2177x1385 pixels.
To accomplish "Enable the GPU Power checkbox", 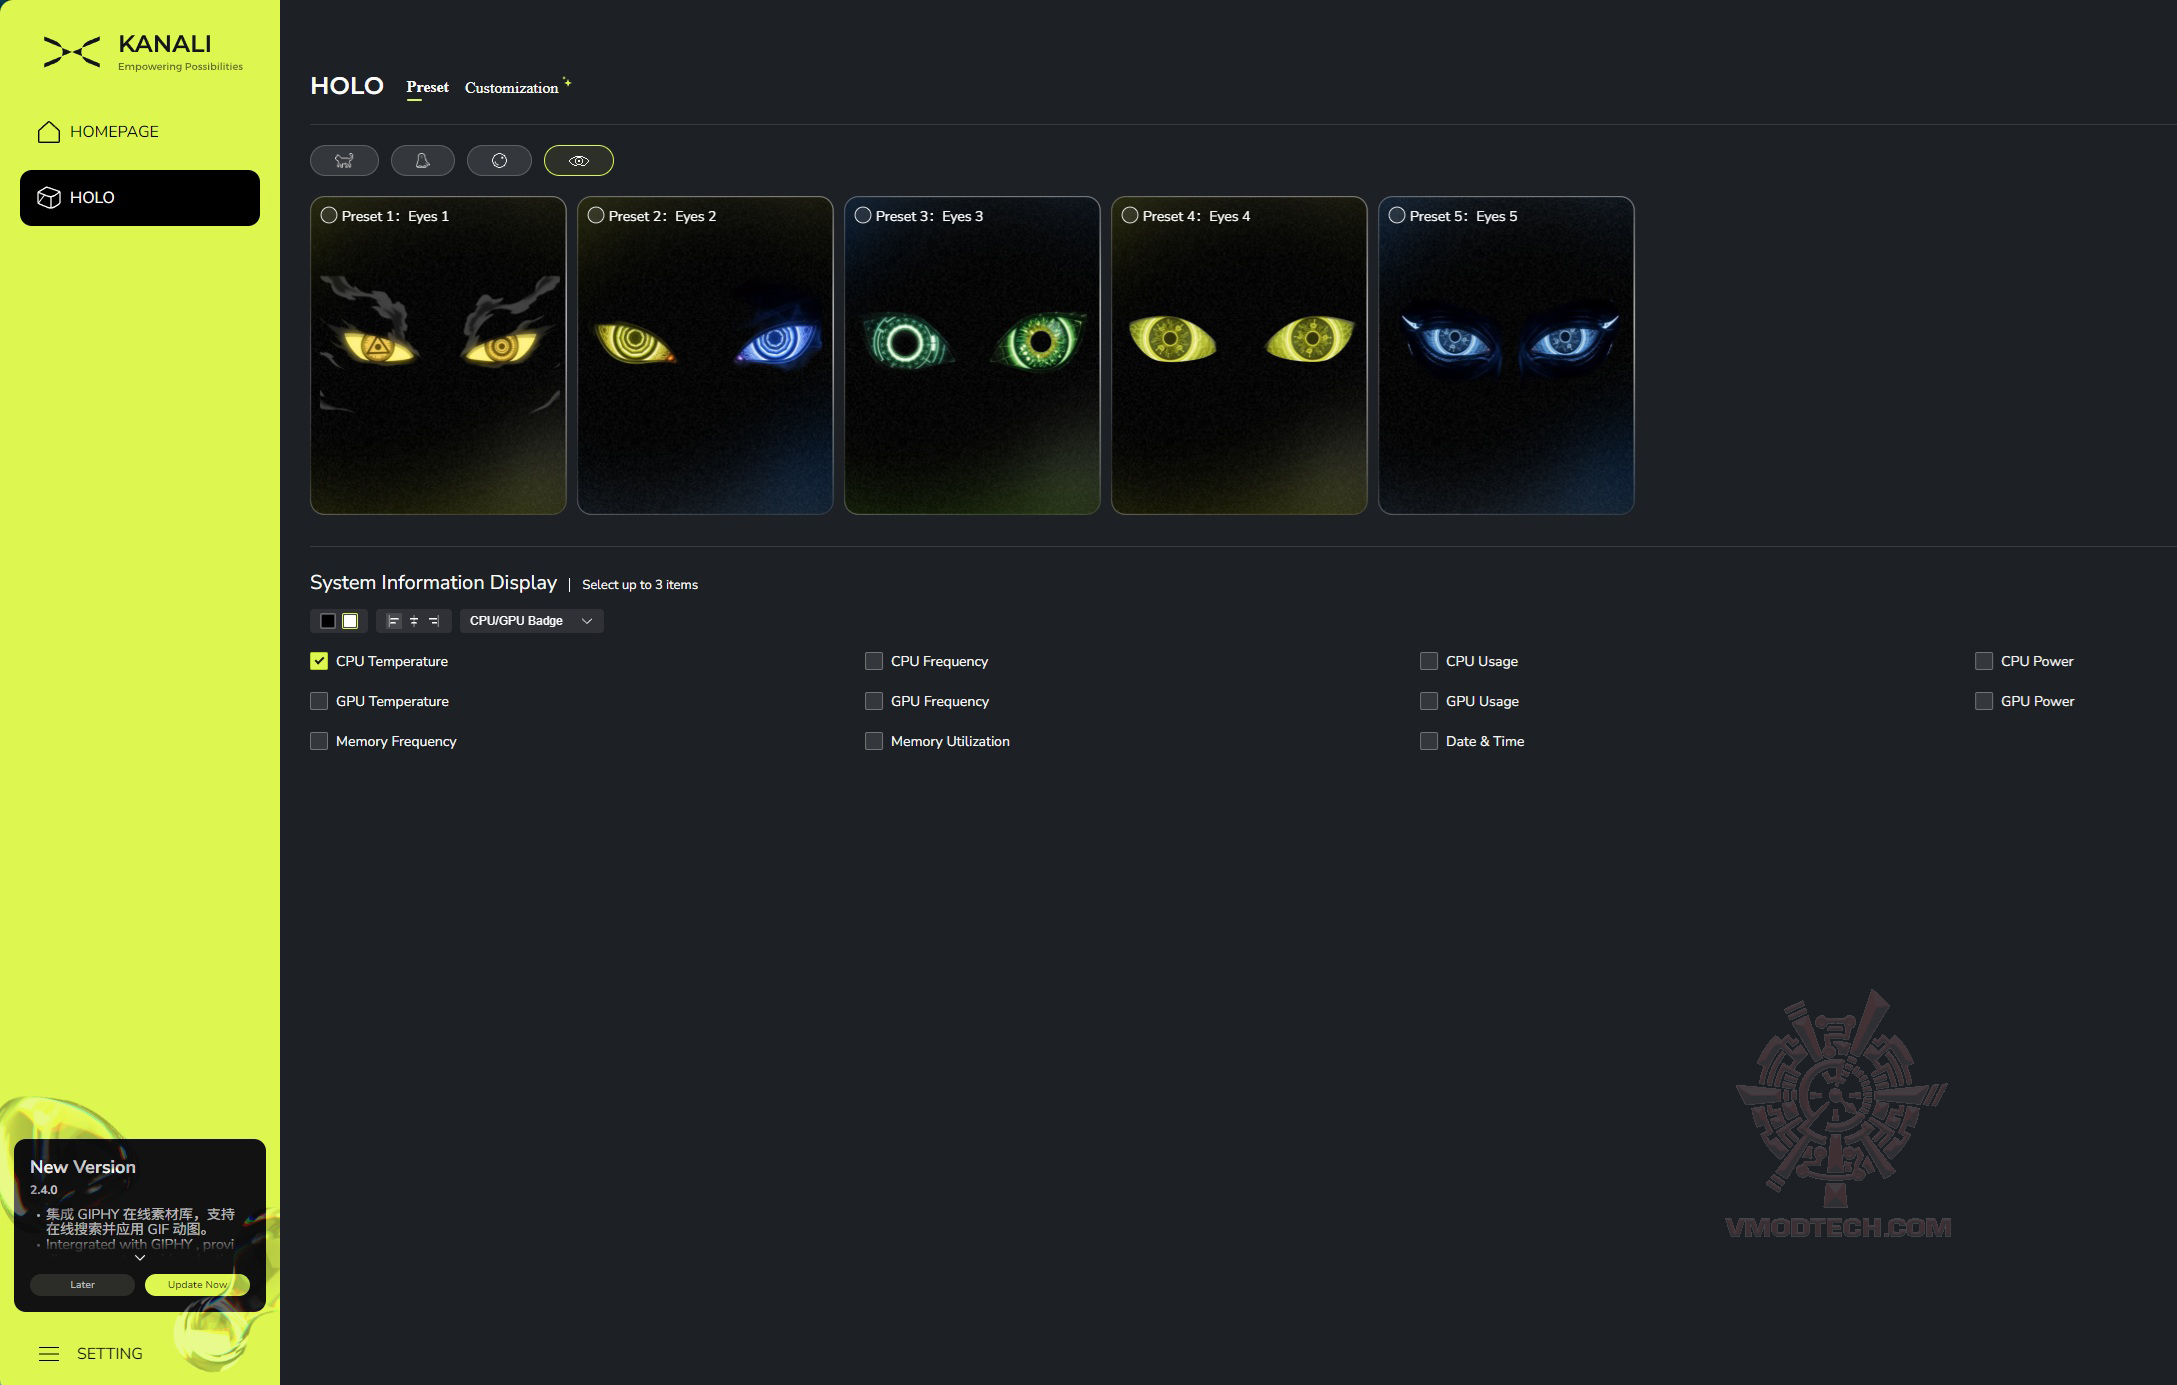I will pos(1984,701).
